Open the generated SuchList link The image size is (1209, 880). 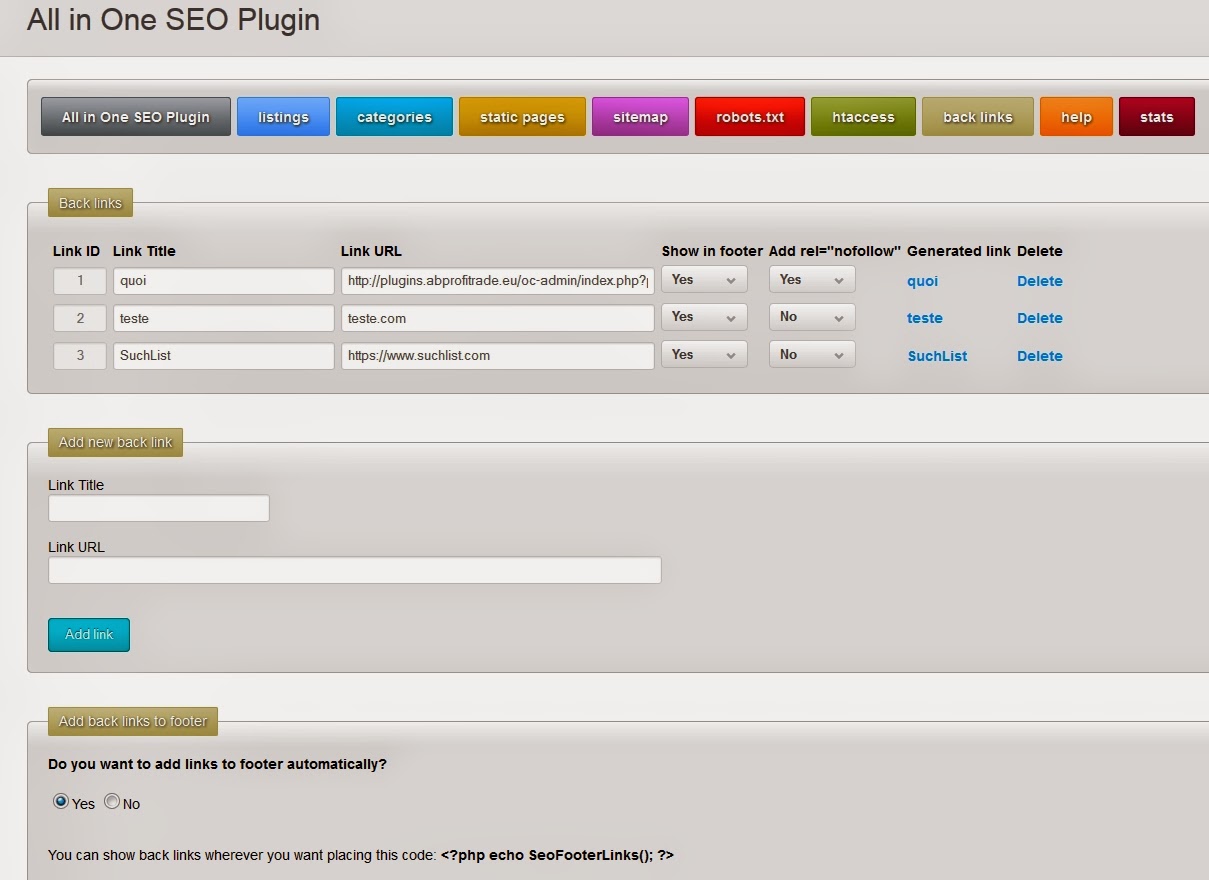(x=937, y=356)
